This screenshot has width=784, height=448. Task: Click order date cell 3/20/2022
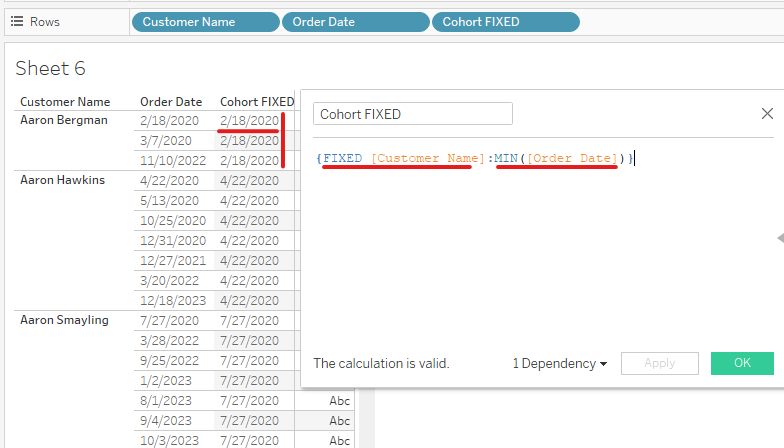169,280
